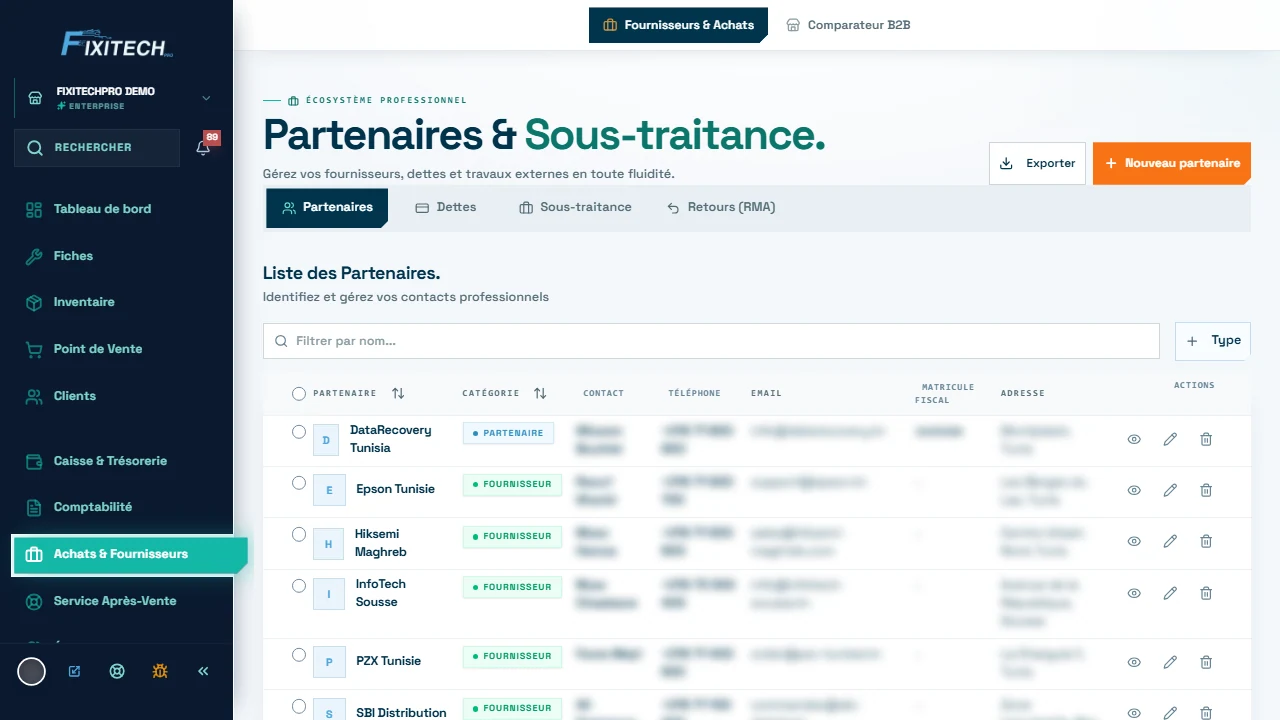
Task: Delete the InfoTech Sousse partner
Action: 1206,593
